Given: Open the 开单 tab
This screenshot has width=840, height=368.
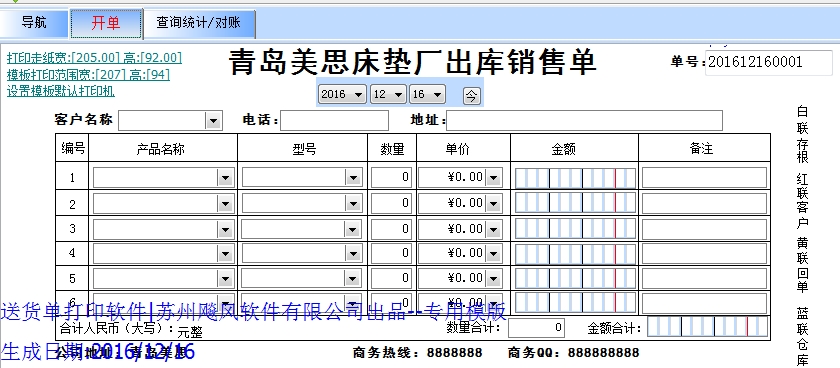Looking at the screenshot, I should (x=106, y=23).
